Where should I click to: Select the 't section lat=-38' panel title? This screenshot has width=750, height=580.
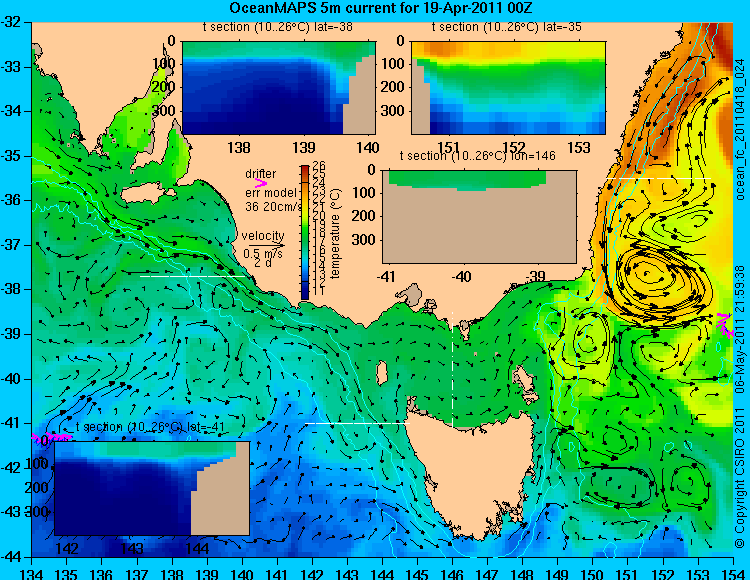(x=278, y=27)
